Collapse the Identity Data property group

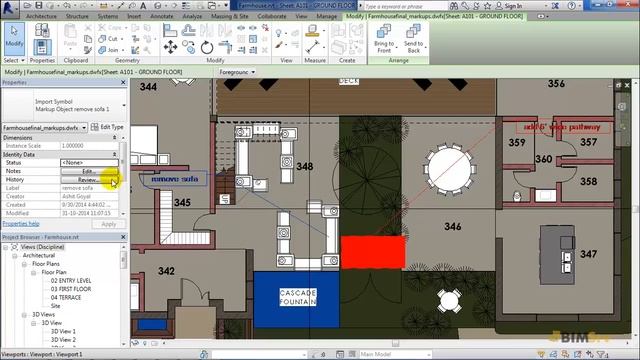(114, 155)
